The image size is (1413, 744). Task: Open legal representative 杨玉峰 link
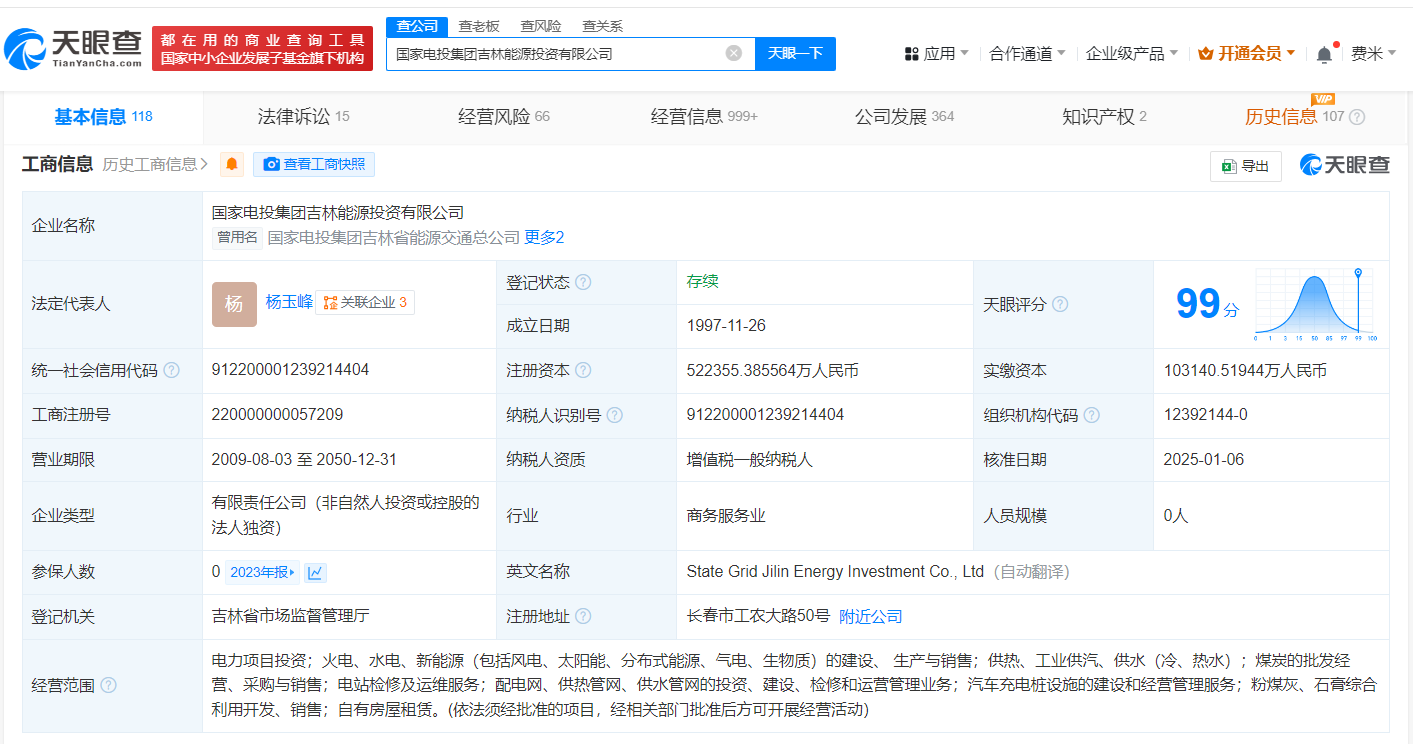coord(289,302)
